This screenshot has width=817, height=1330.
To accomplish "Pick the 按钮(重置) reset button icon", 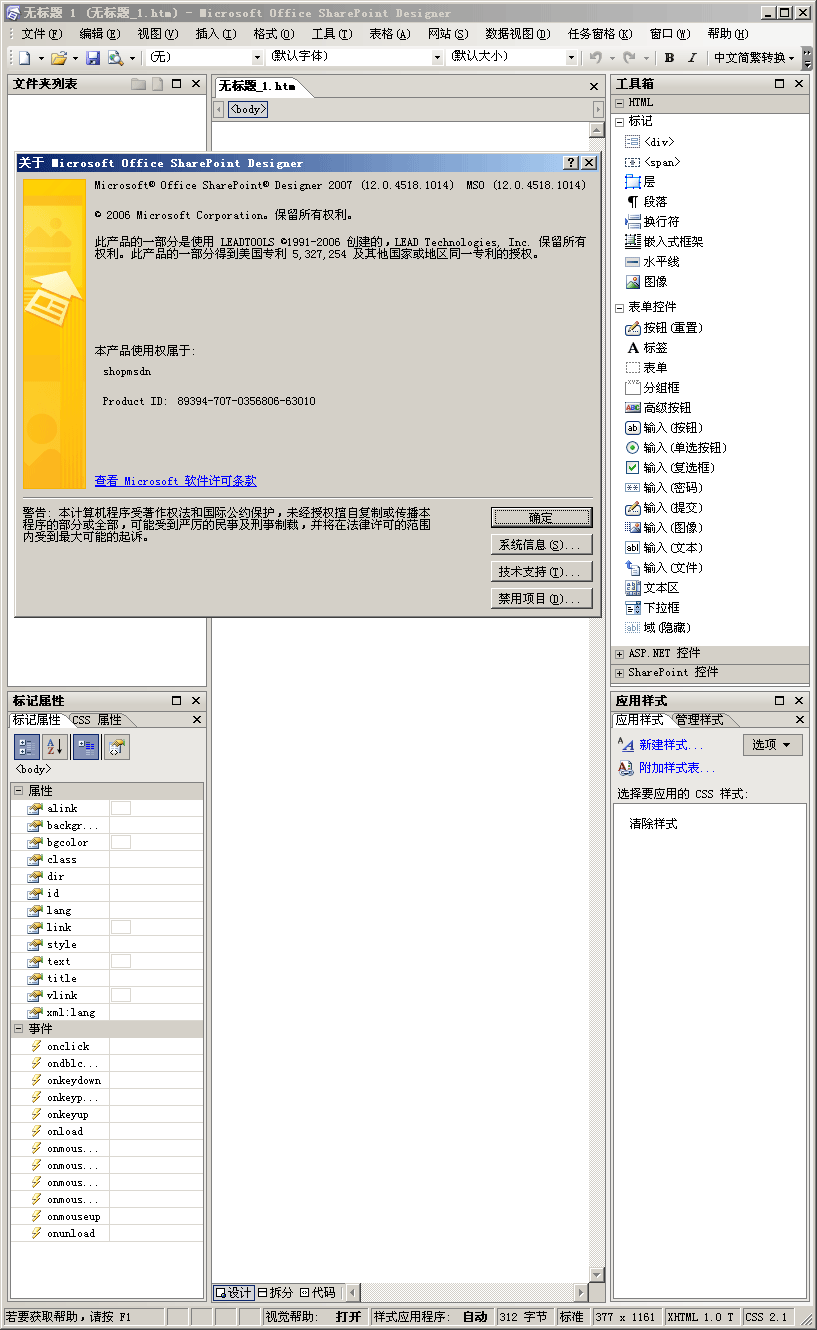I will (632, 328).
